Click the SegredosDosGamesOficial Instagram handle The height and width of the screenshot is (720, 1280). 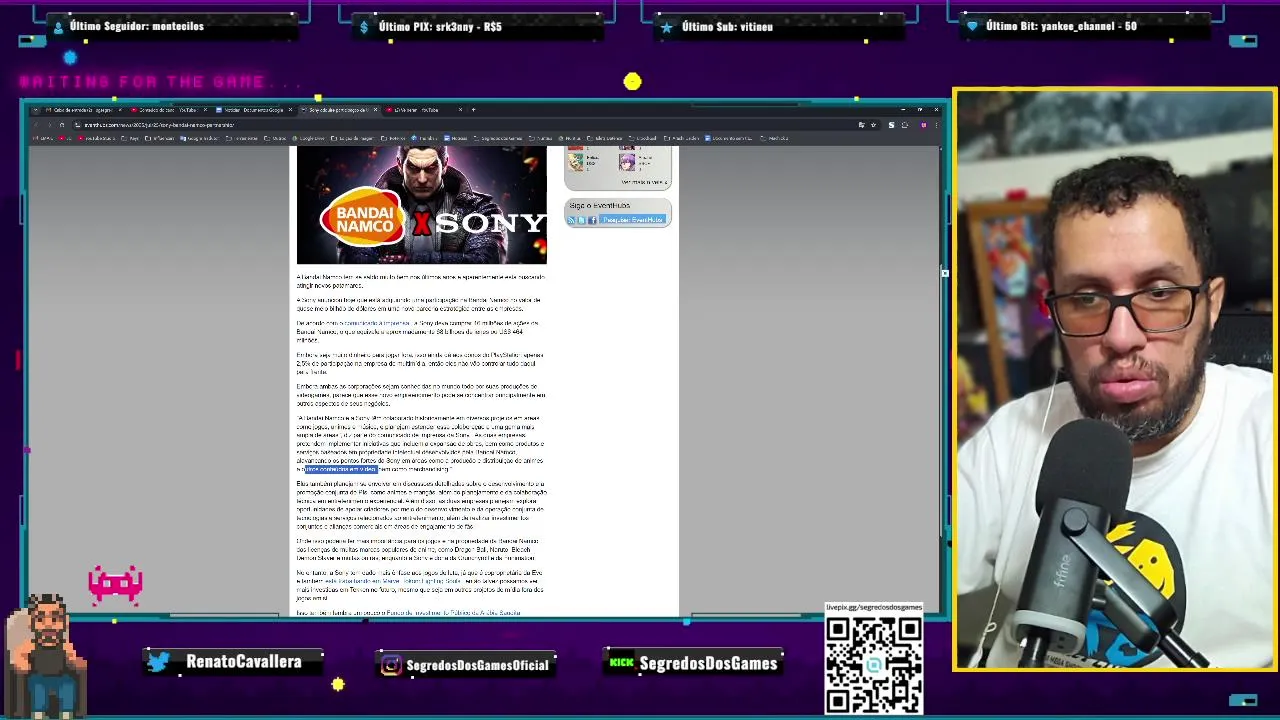coord(478,665)
